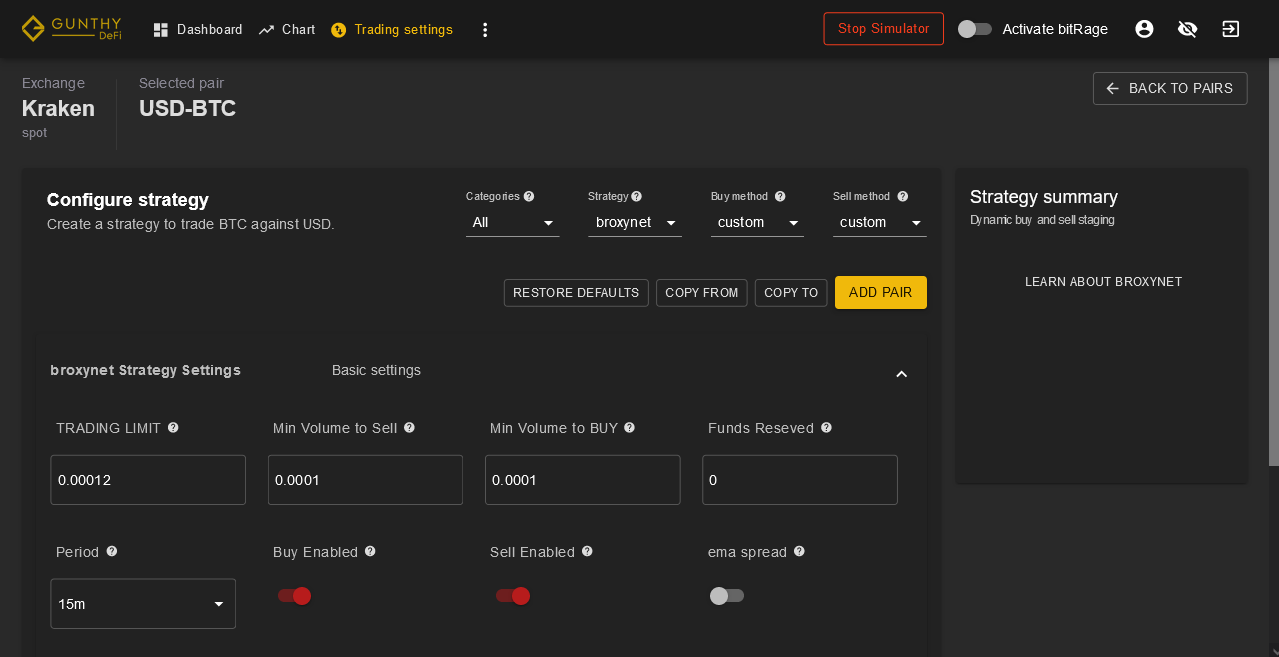
Task: Click the Funds Reseved help icon
Action: coord(826,427)
